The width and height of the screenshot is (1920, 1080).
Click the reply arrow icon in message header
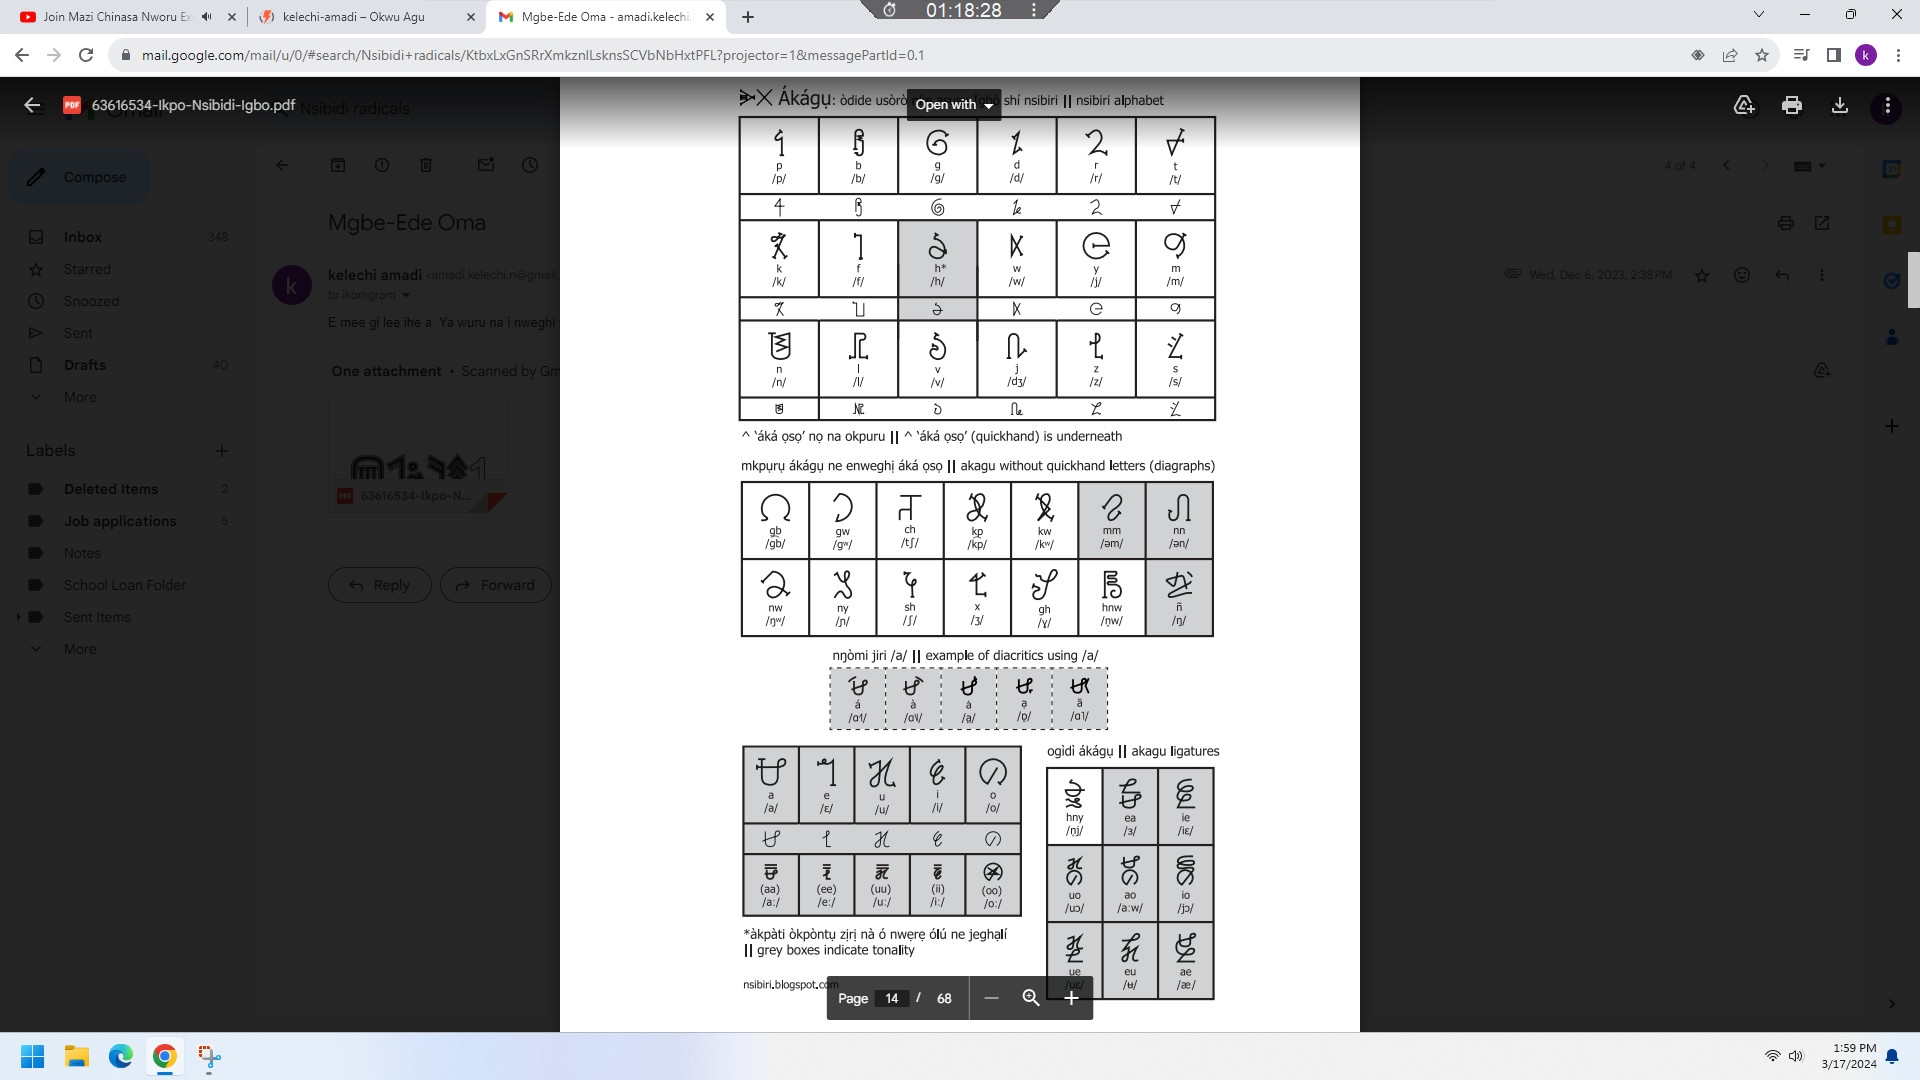coord(1782,275)
